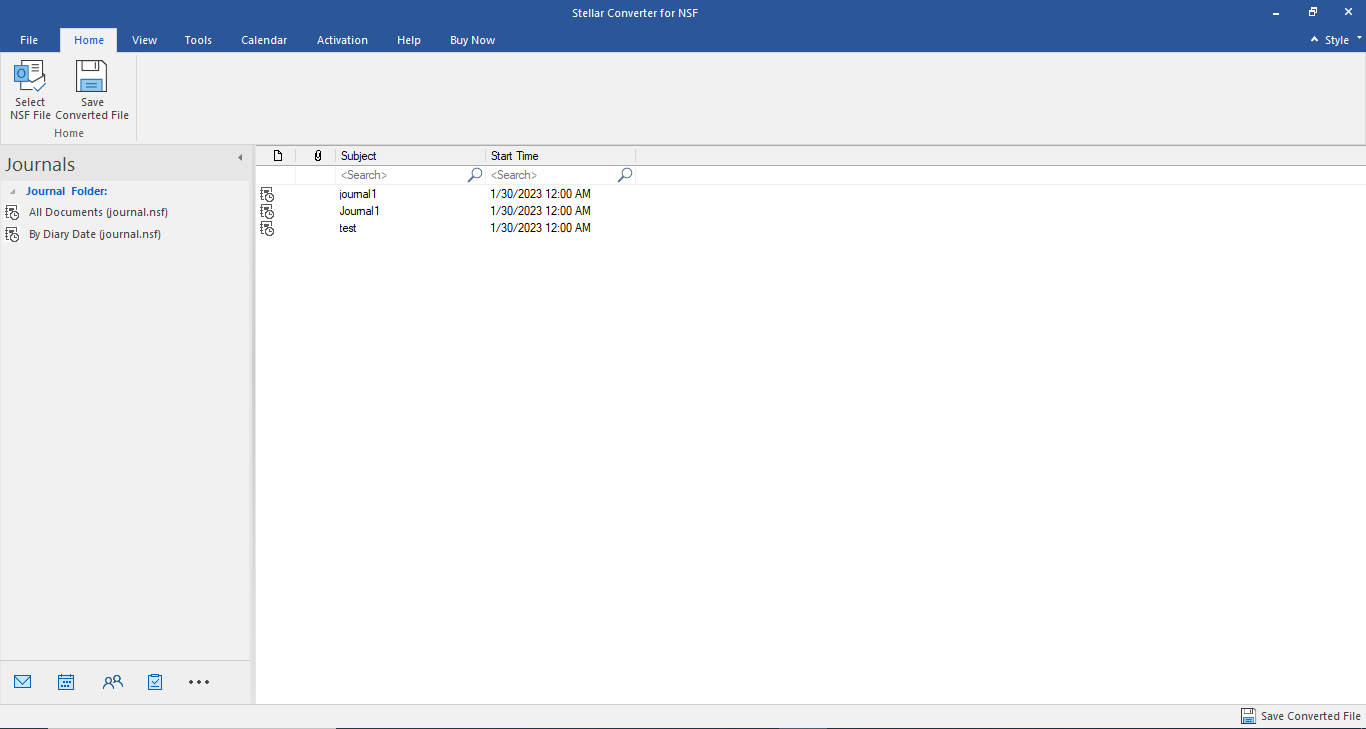Click the journal entry icon for 'journal1' row
This screenshot has width=1366, height=729.
tap(267, 194)
